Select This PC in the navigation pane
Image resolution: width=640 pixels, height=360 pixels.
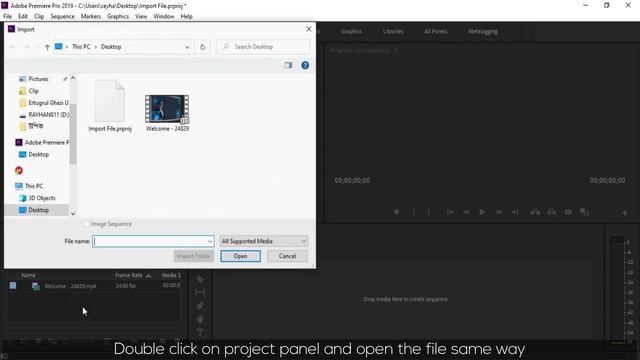[34, 186]
